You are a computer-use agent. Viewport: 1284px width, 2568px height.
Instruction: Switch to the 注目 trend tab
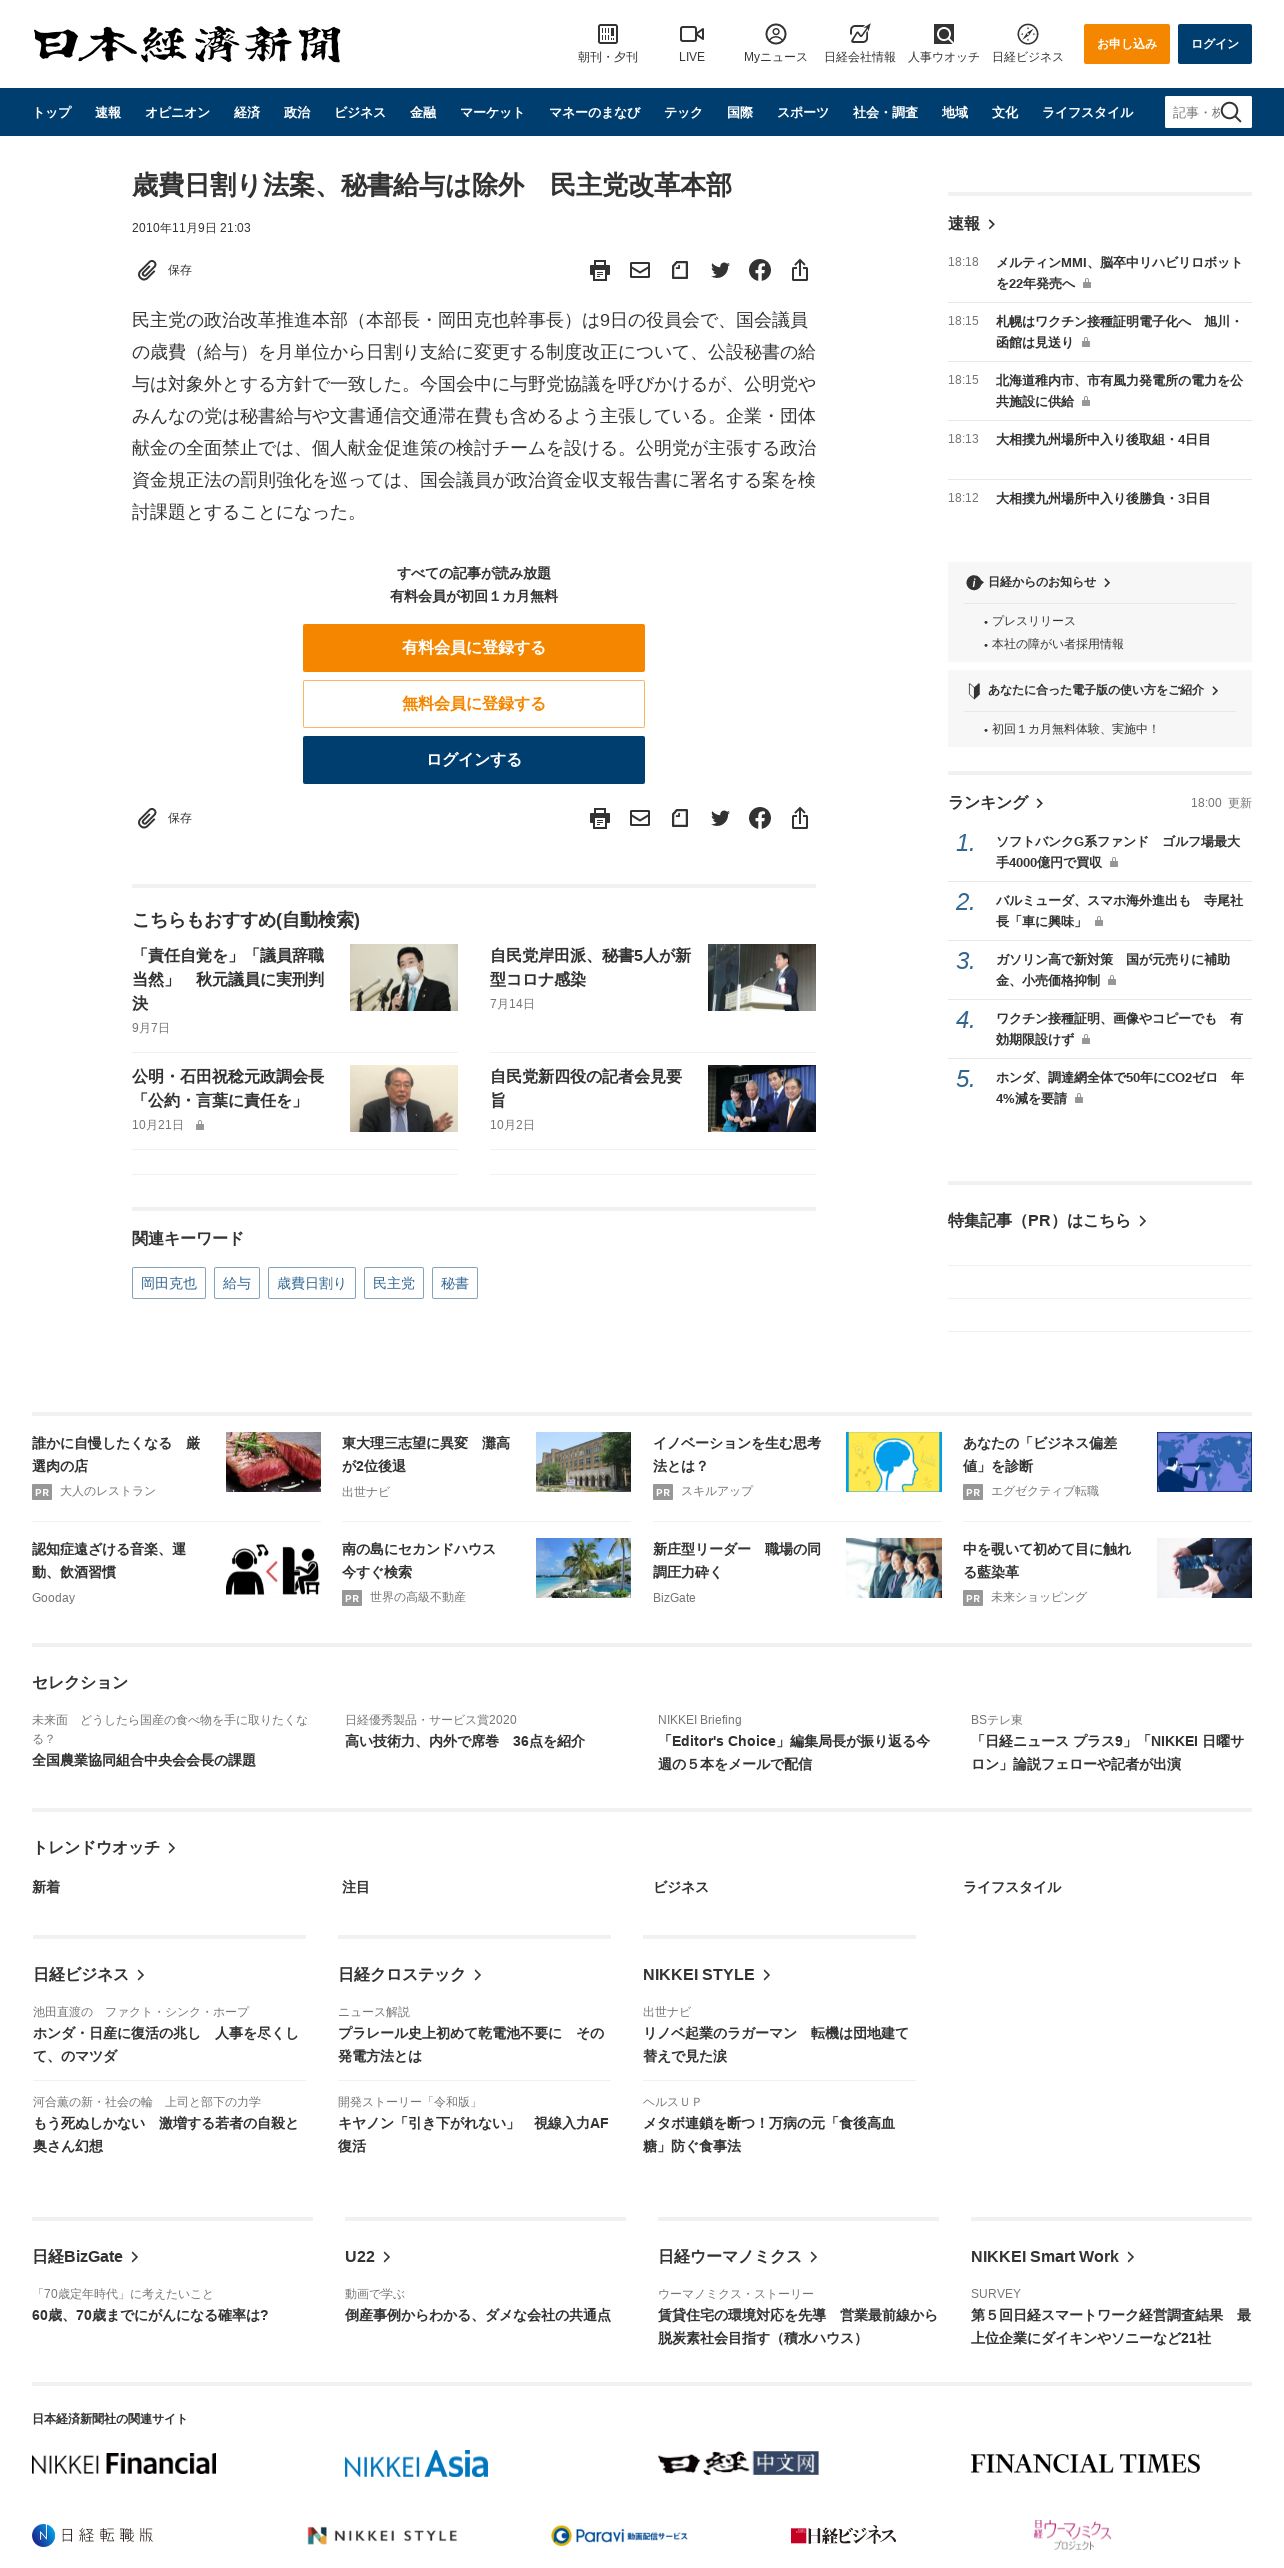(x=356, y=1887)
